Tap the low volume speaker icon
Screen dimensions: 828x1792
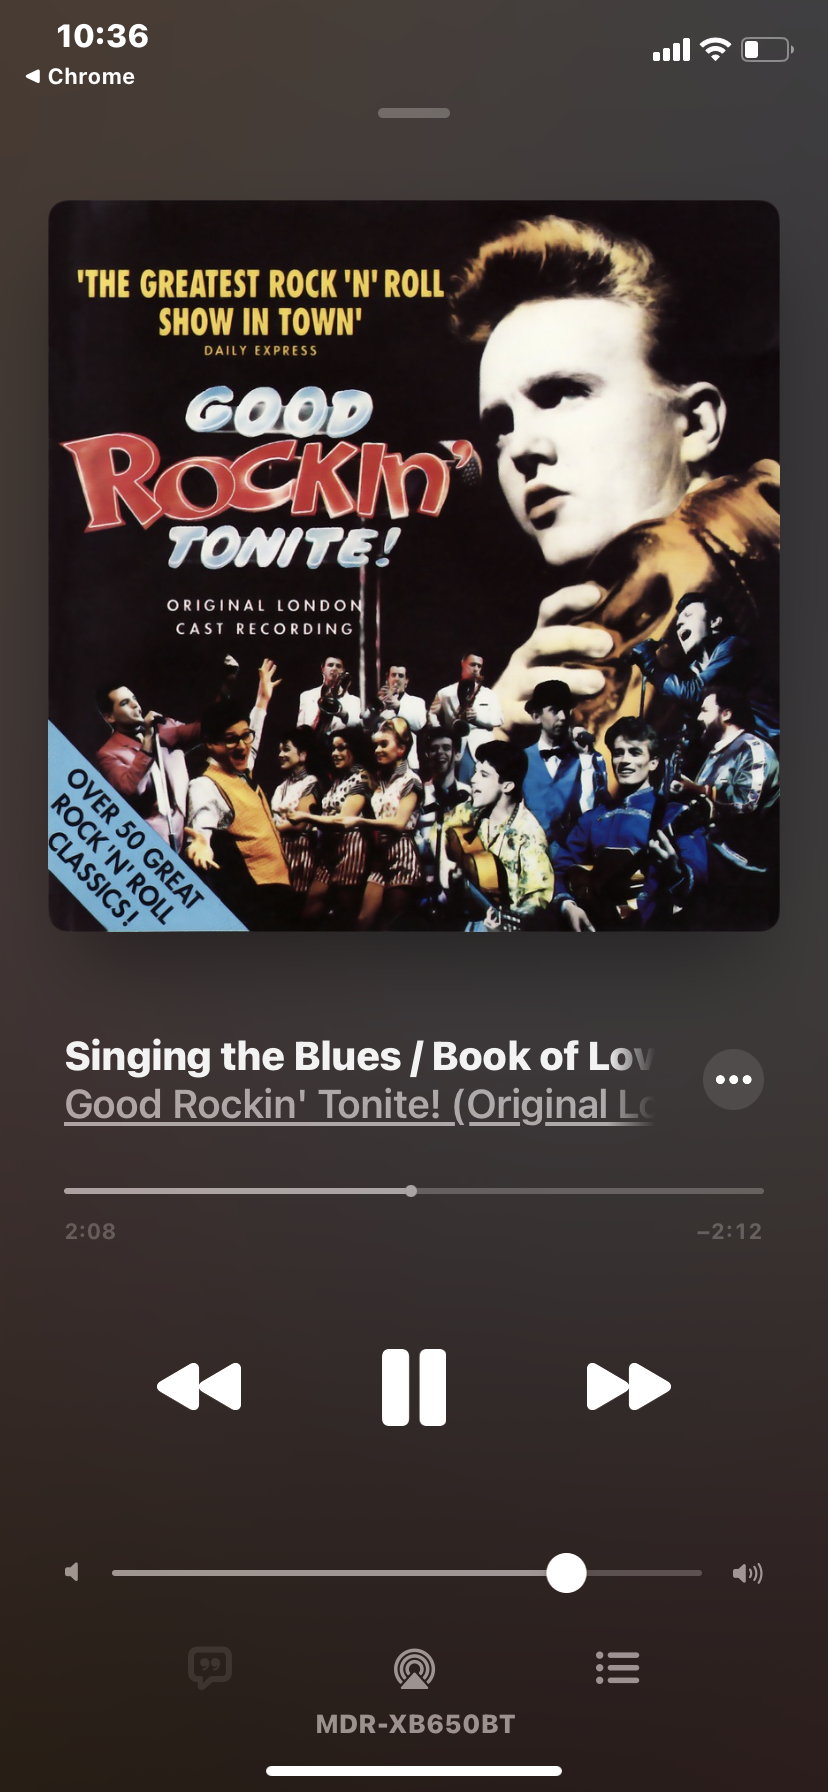point(72,1572)
